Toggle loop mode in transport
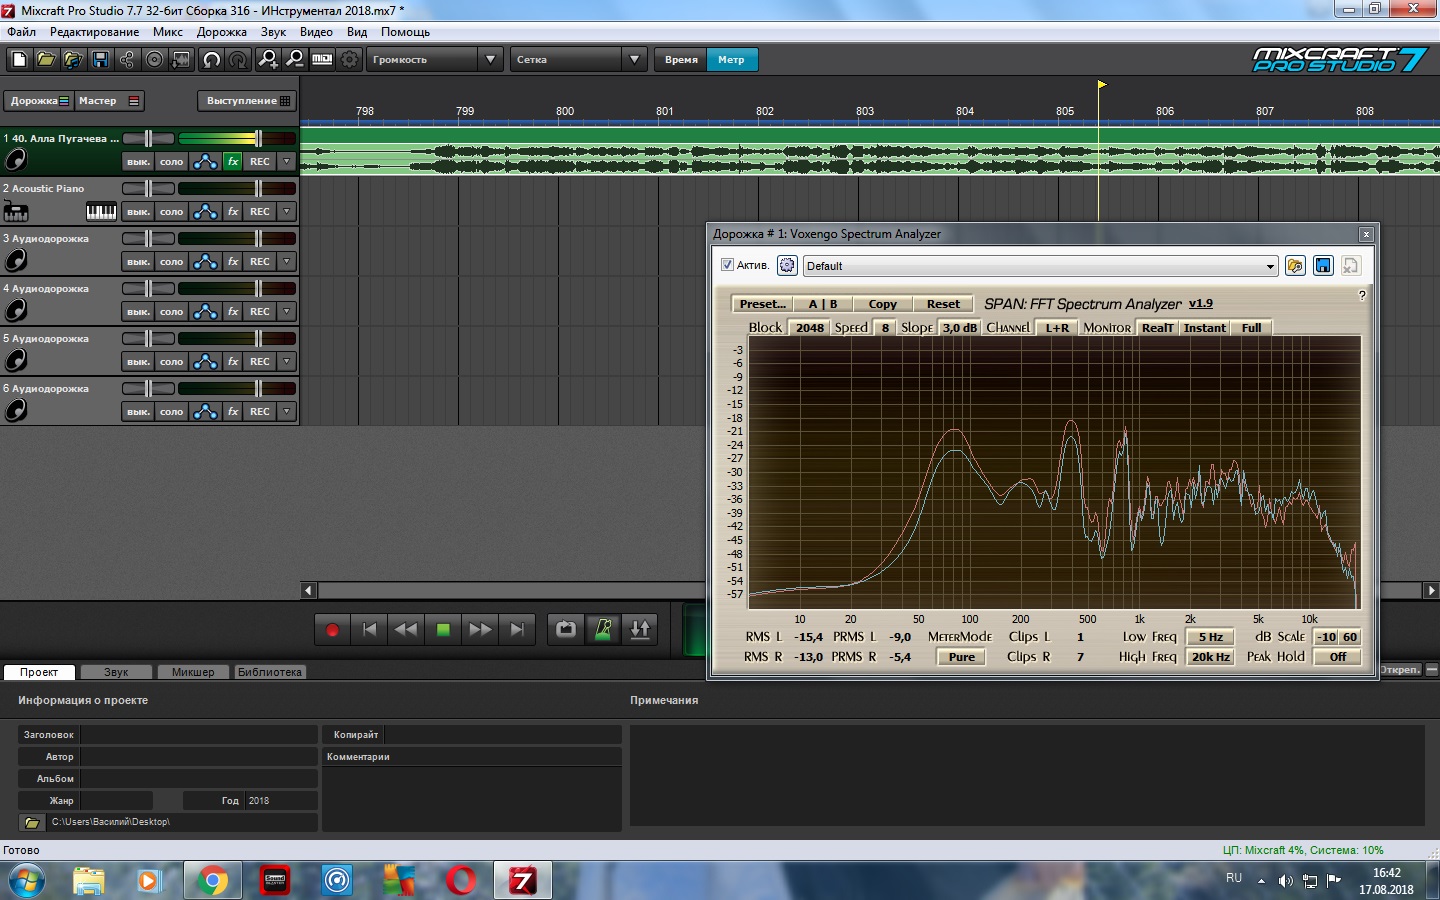Image resolution: width=1440 pixels, height=900 pixels. 566,630
